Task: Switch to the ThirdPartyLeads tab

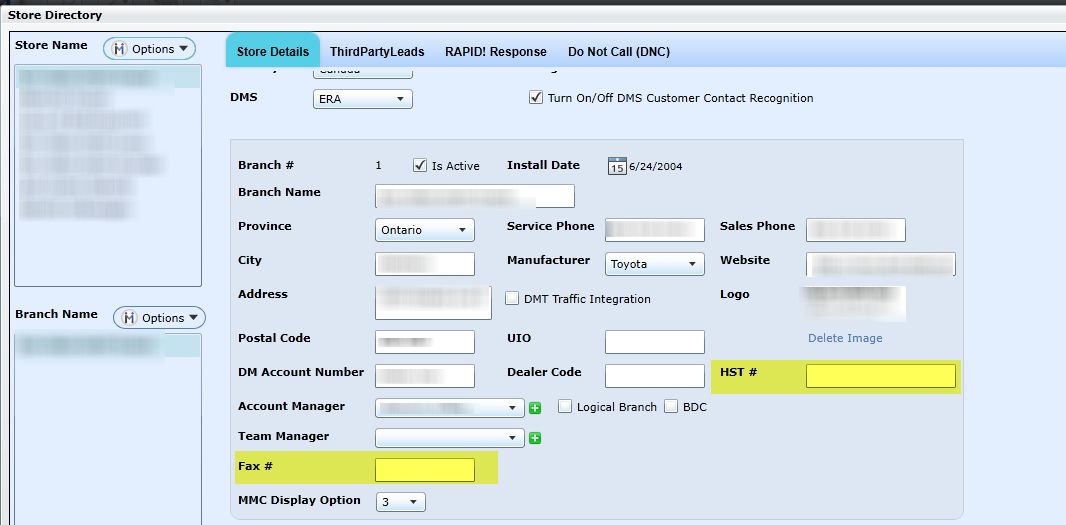Action: 377,52
